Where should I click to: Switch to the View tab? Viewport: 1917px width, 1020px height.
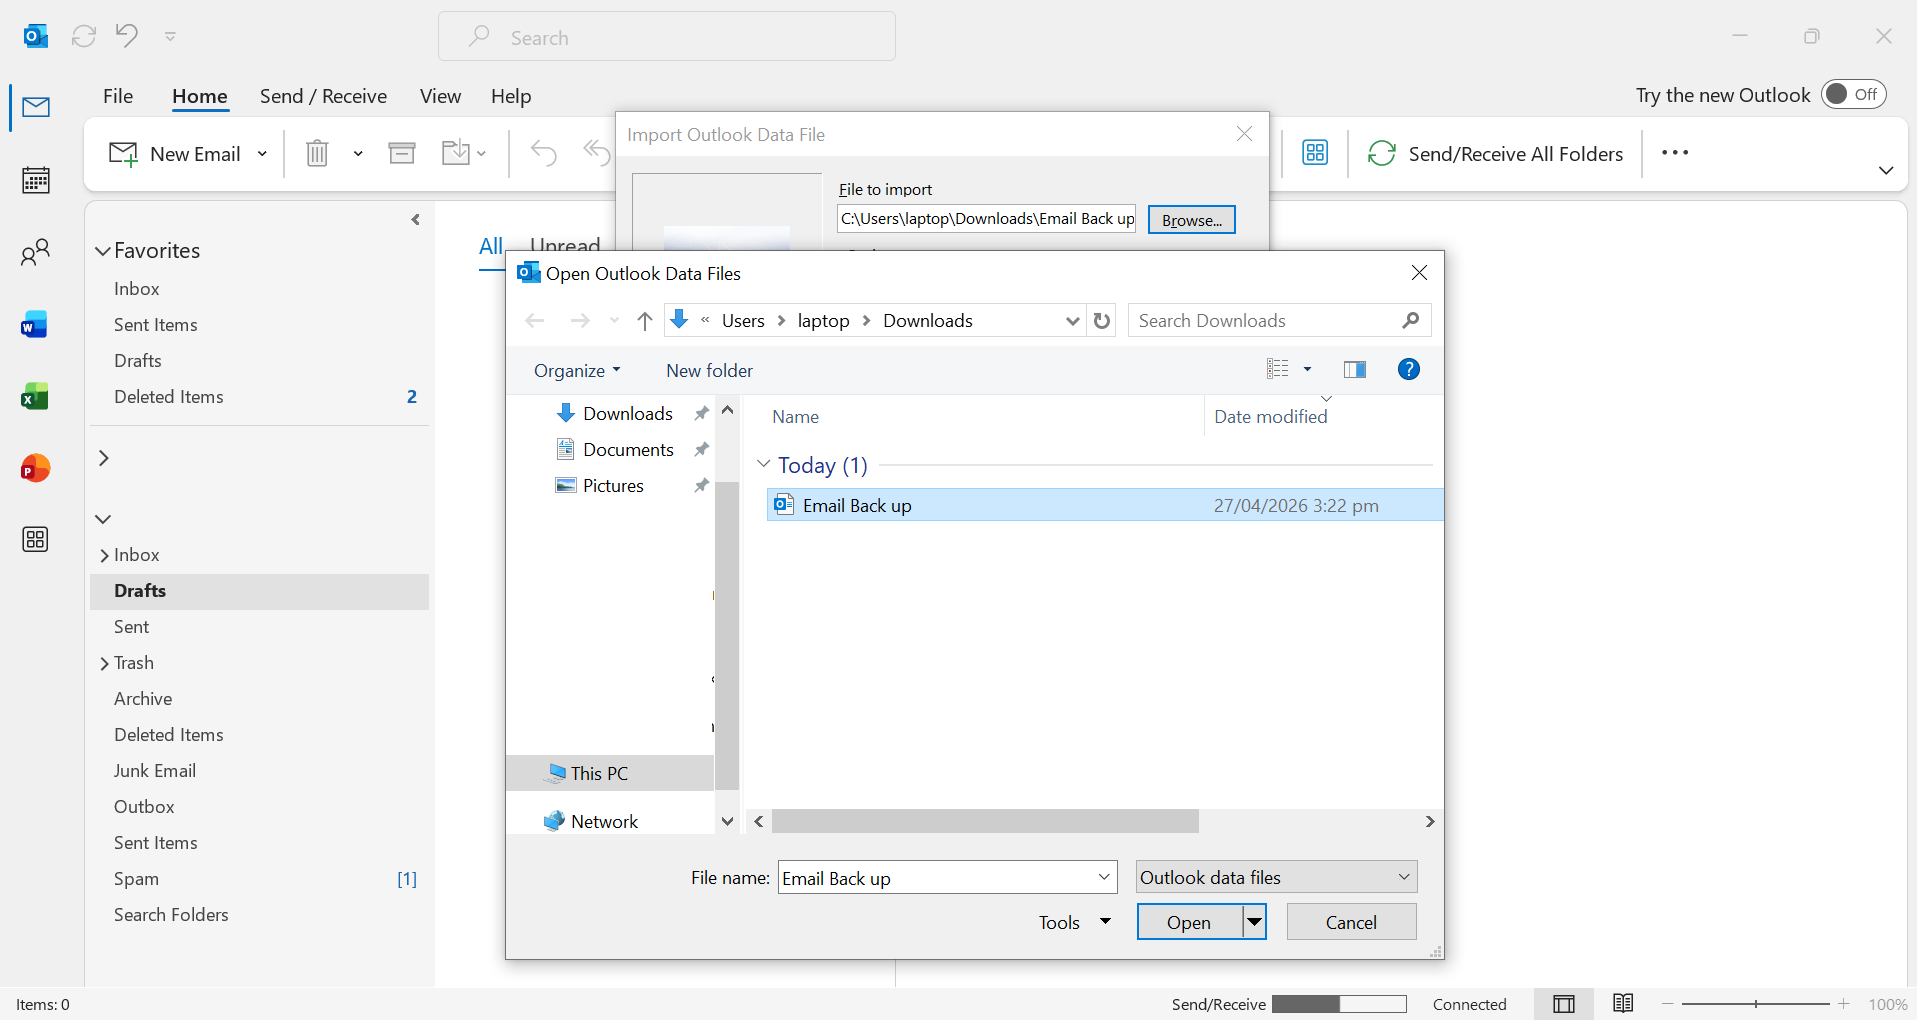440,96
